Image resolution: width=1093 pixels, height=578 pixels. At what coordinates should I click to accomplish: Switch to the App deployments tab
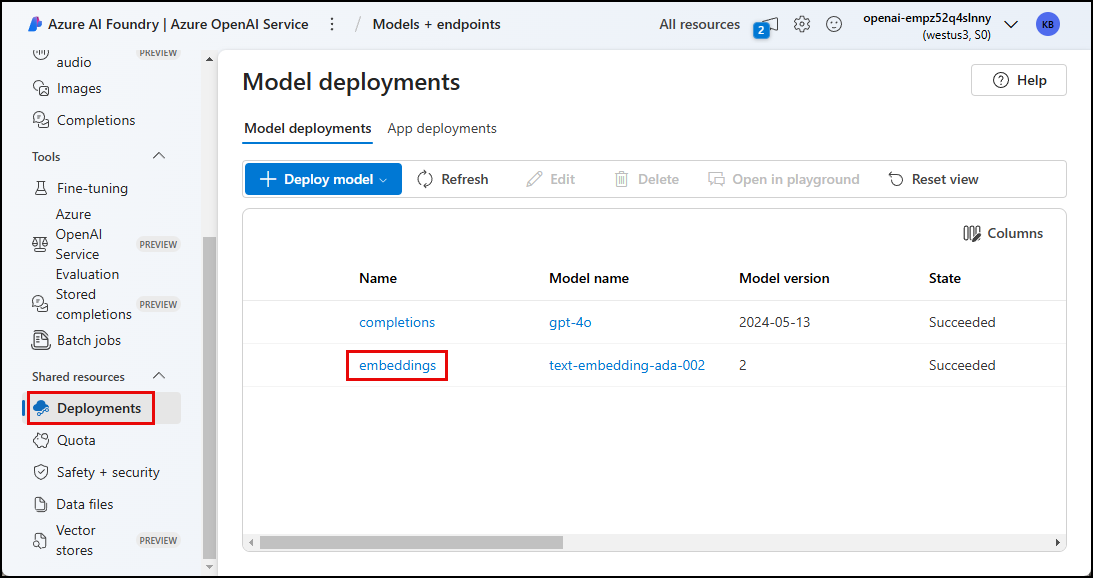442,128
